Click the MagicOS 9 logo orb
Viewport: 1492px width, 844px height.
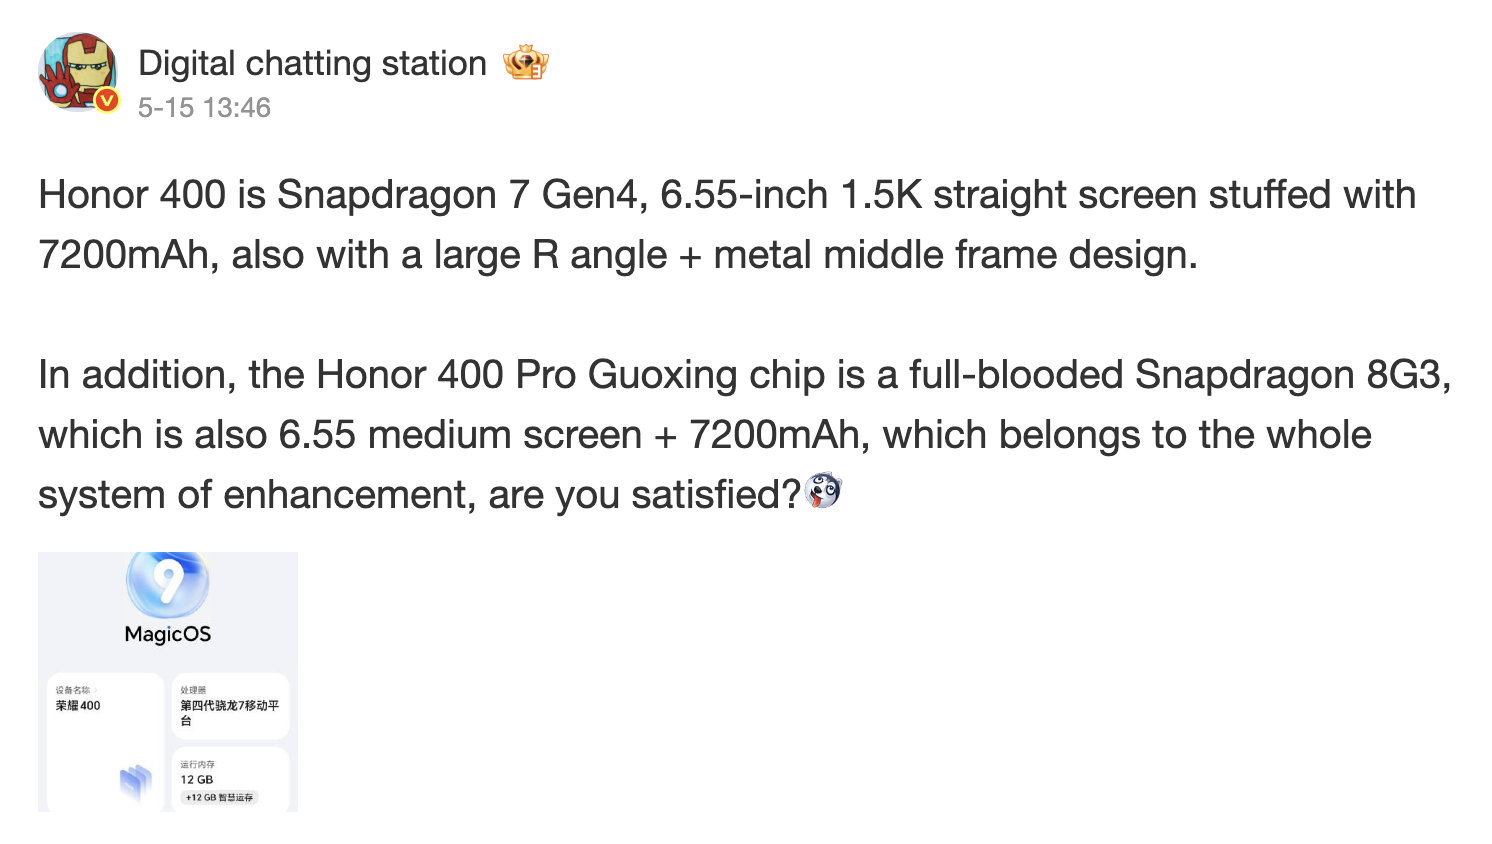pyautogui.click(x=168, y=583)
